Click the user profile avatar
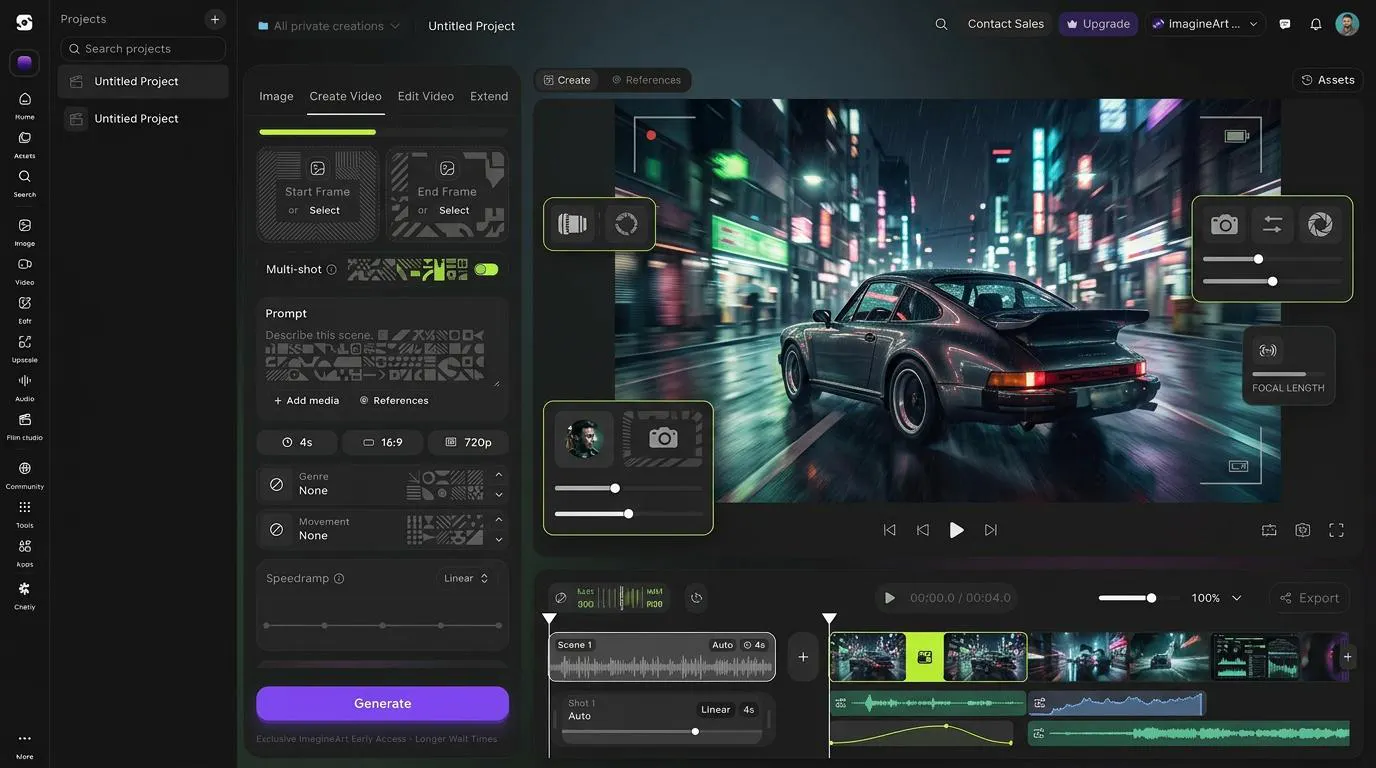Image resolution: width=1376 pixels, height=768 pixels. click(1347, 24)
